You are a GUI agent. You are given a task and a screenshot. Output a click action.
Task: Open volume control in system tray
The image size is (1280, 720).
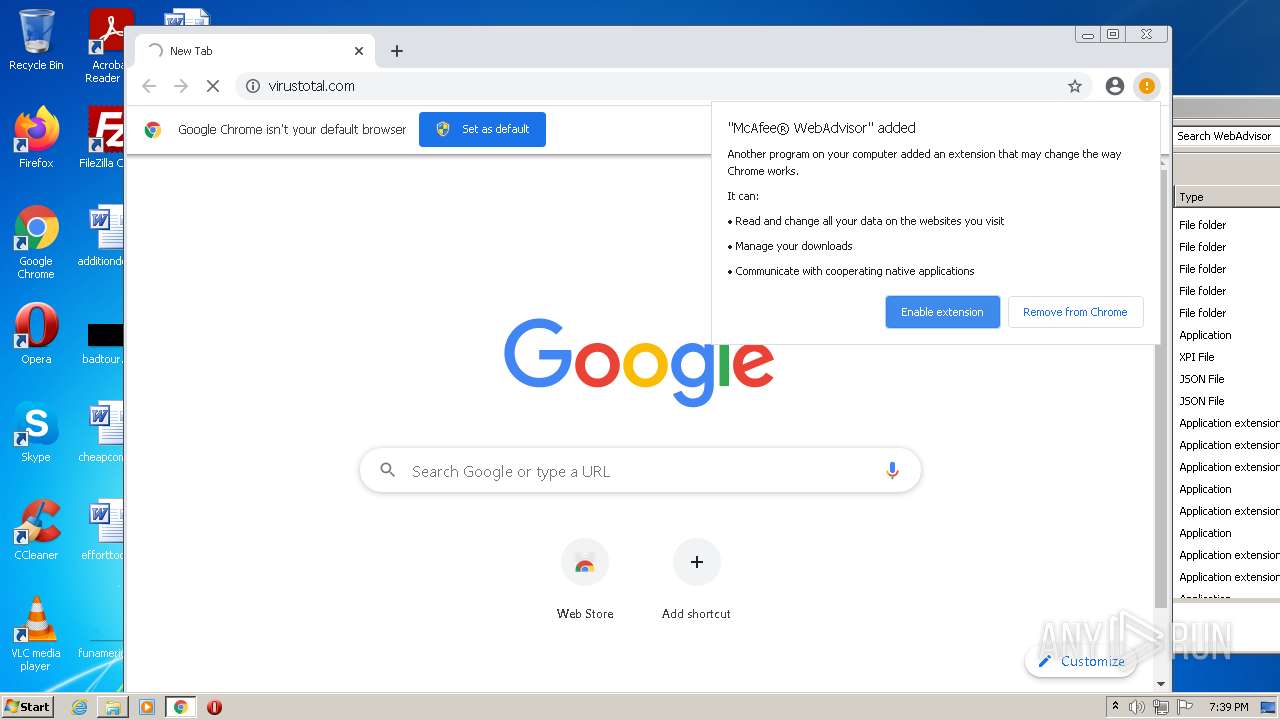click(x=1137, y=707)
